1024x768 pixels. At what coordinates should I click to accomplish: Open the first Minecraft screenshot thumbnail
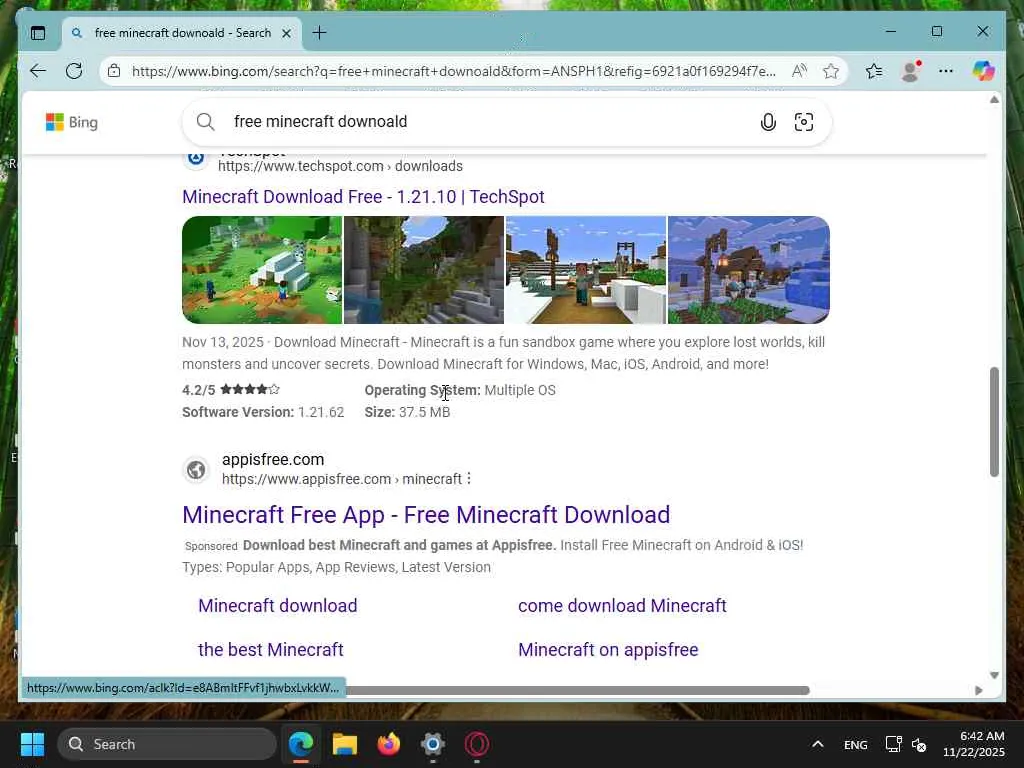[x=262, y=270]
